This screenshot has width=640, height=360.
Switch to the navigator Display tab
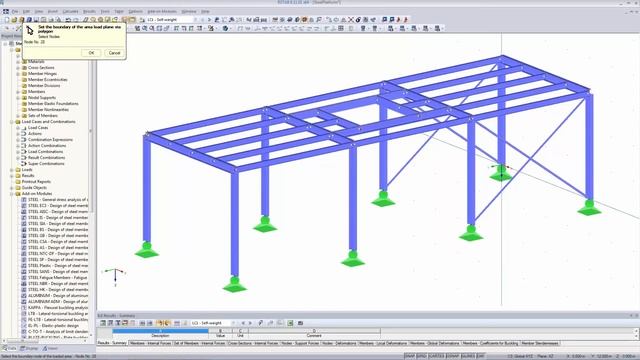click(x=29, y=349)
